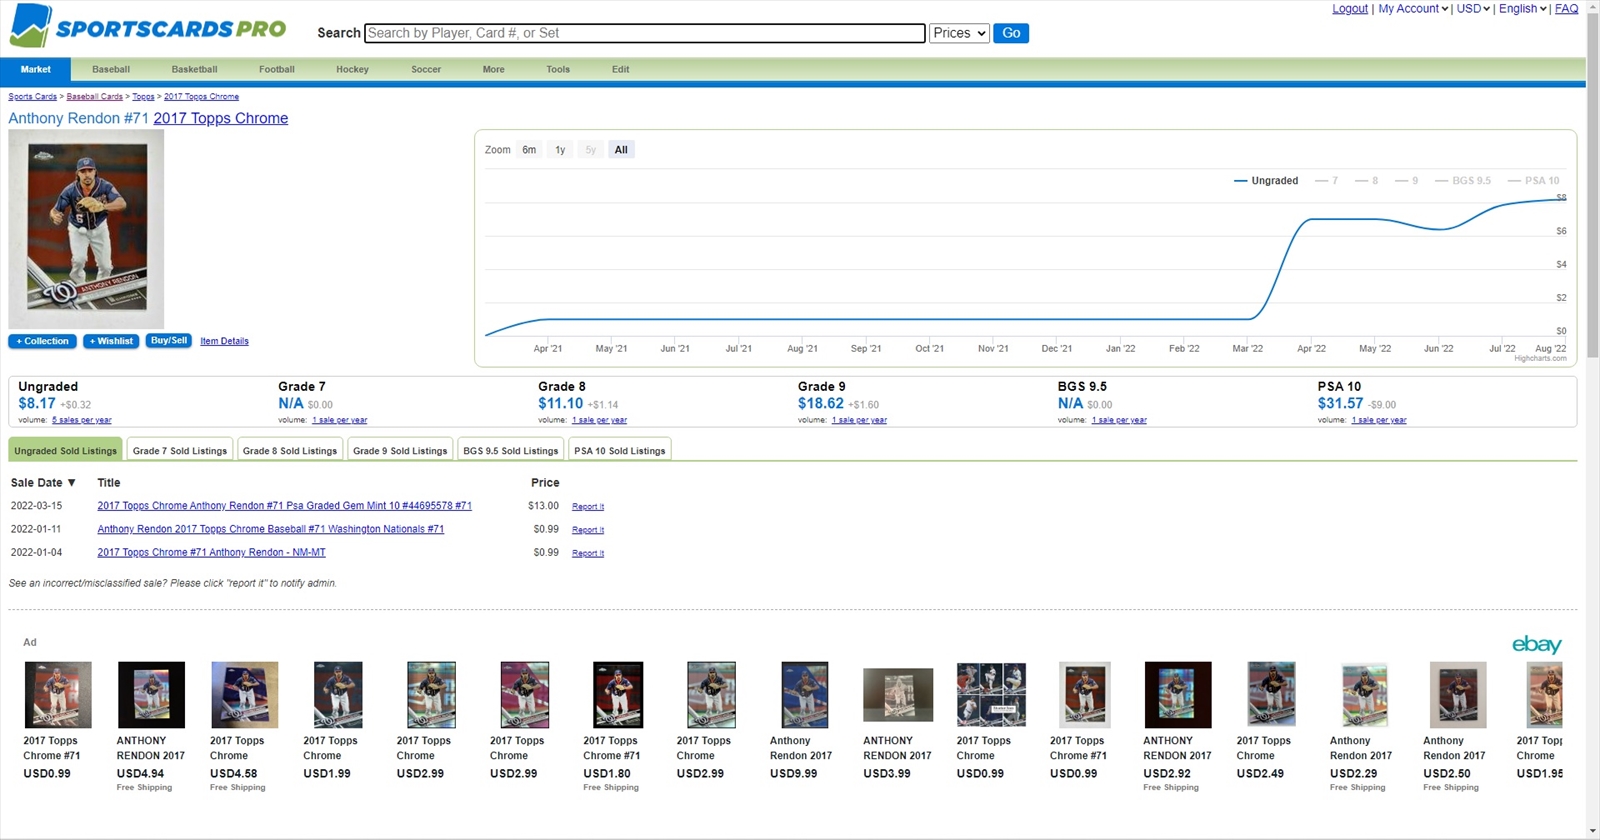Viewport: 1600px width, 840px height.
Task: Switch to Grade 7 Sold Listings tab
Action: (180, 450)
